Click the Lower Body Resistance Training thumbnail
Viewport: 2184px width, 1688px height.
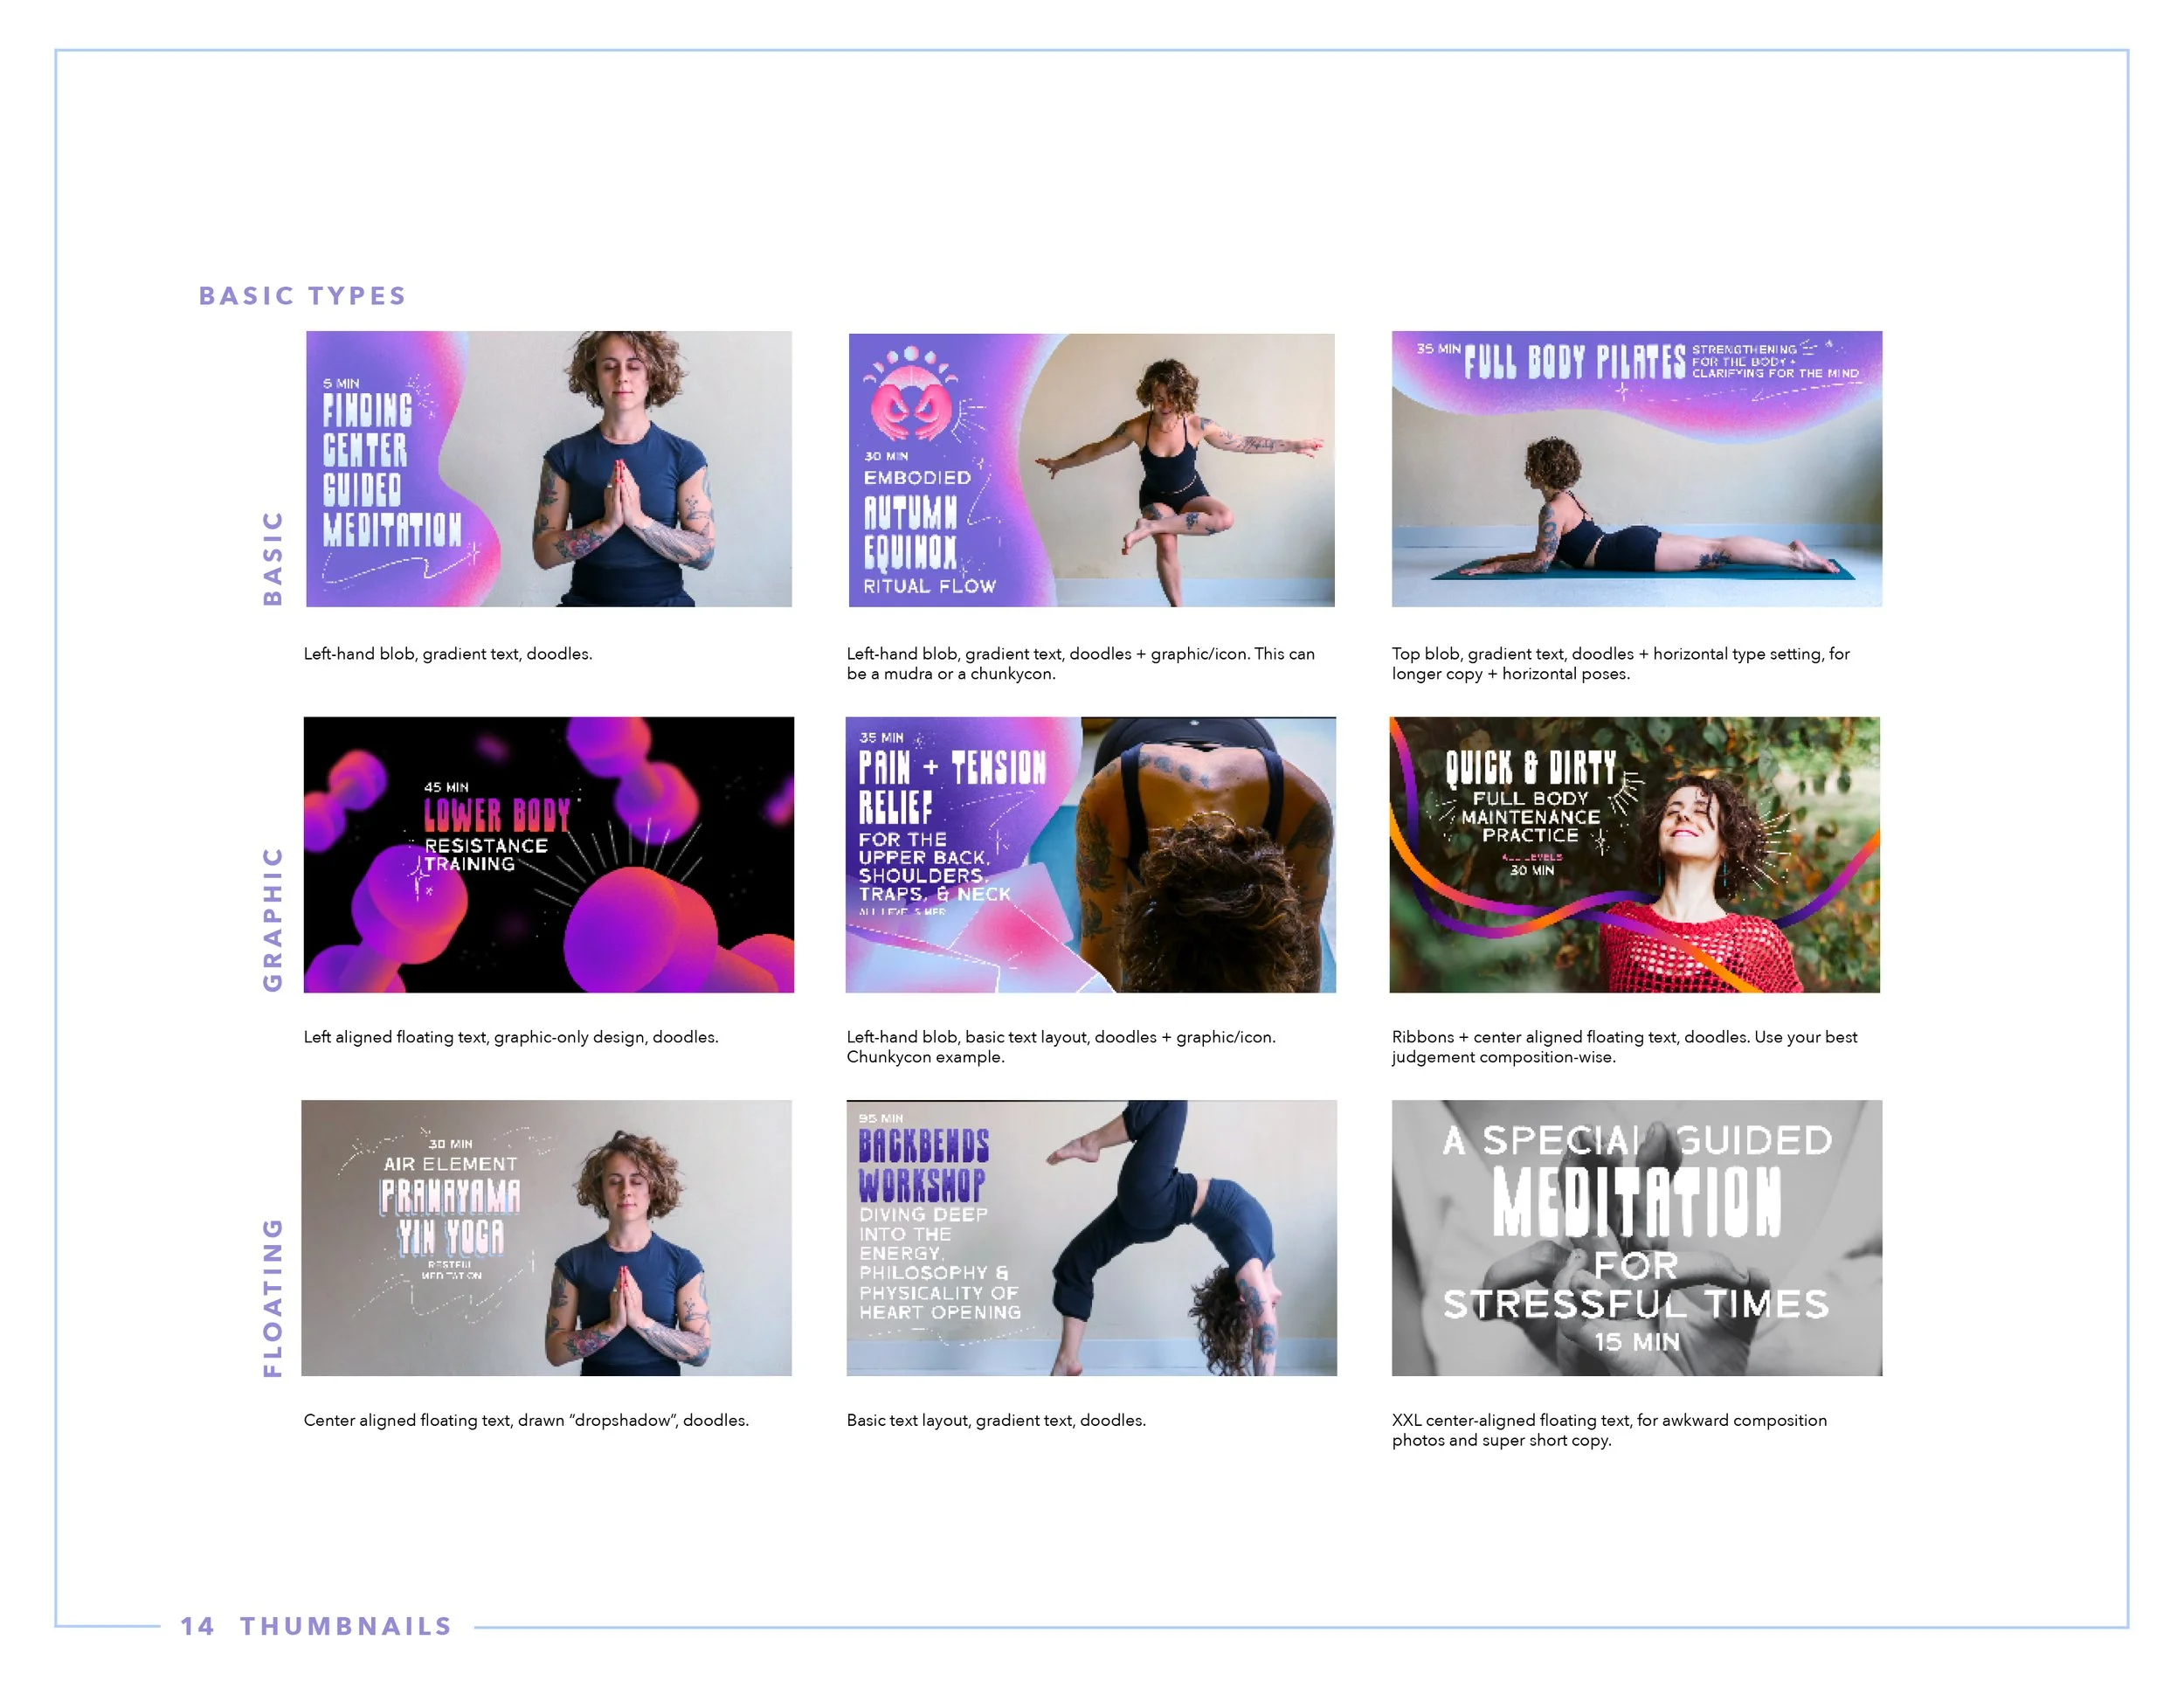click(548, 854)
